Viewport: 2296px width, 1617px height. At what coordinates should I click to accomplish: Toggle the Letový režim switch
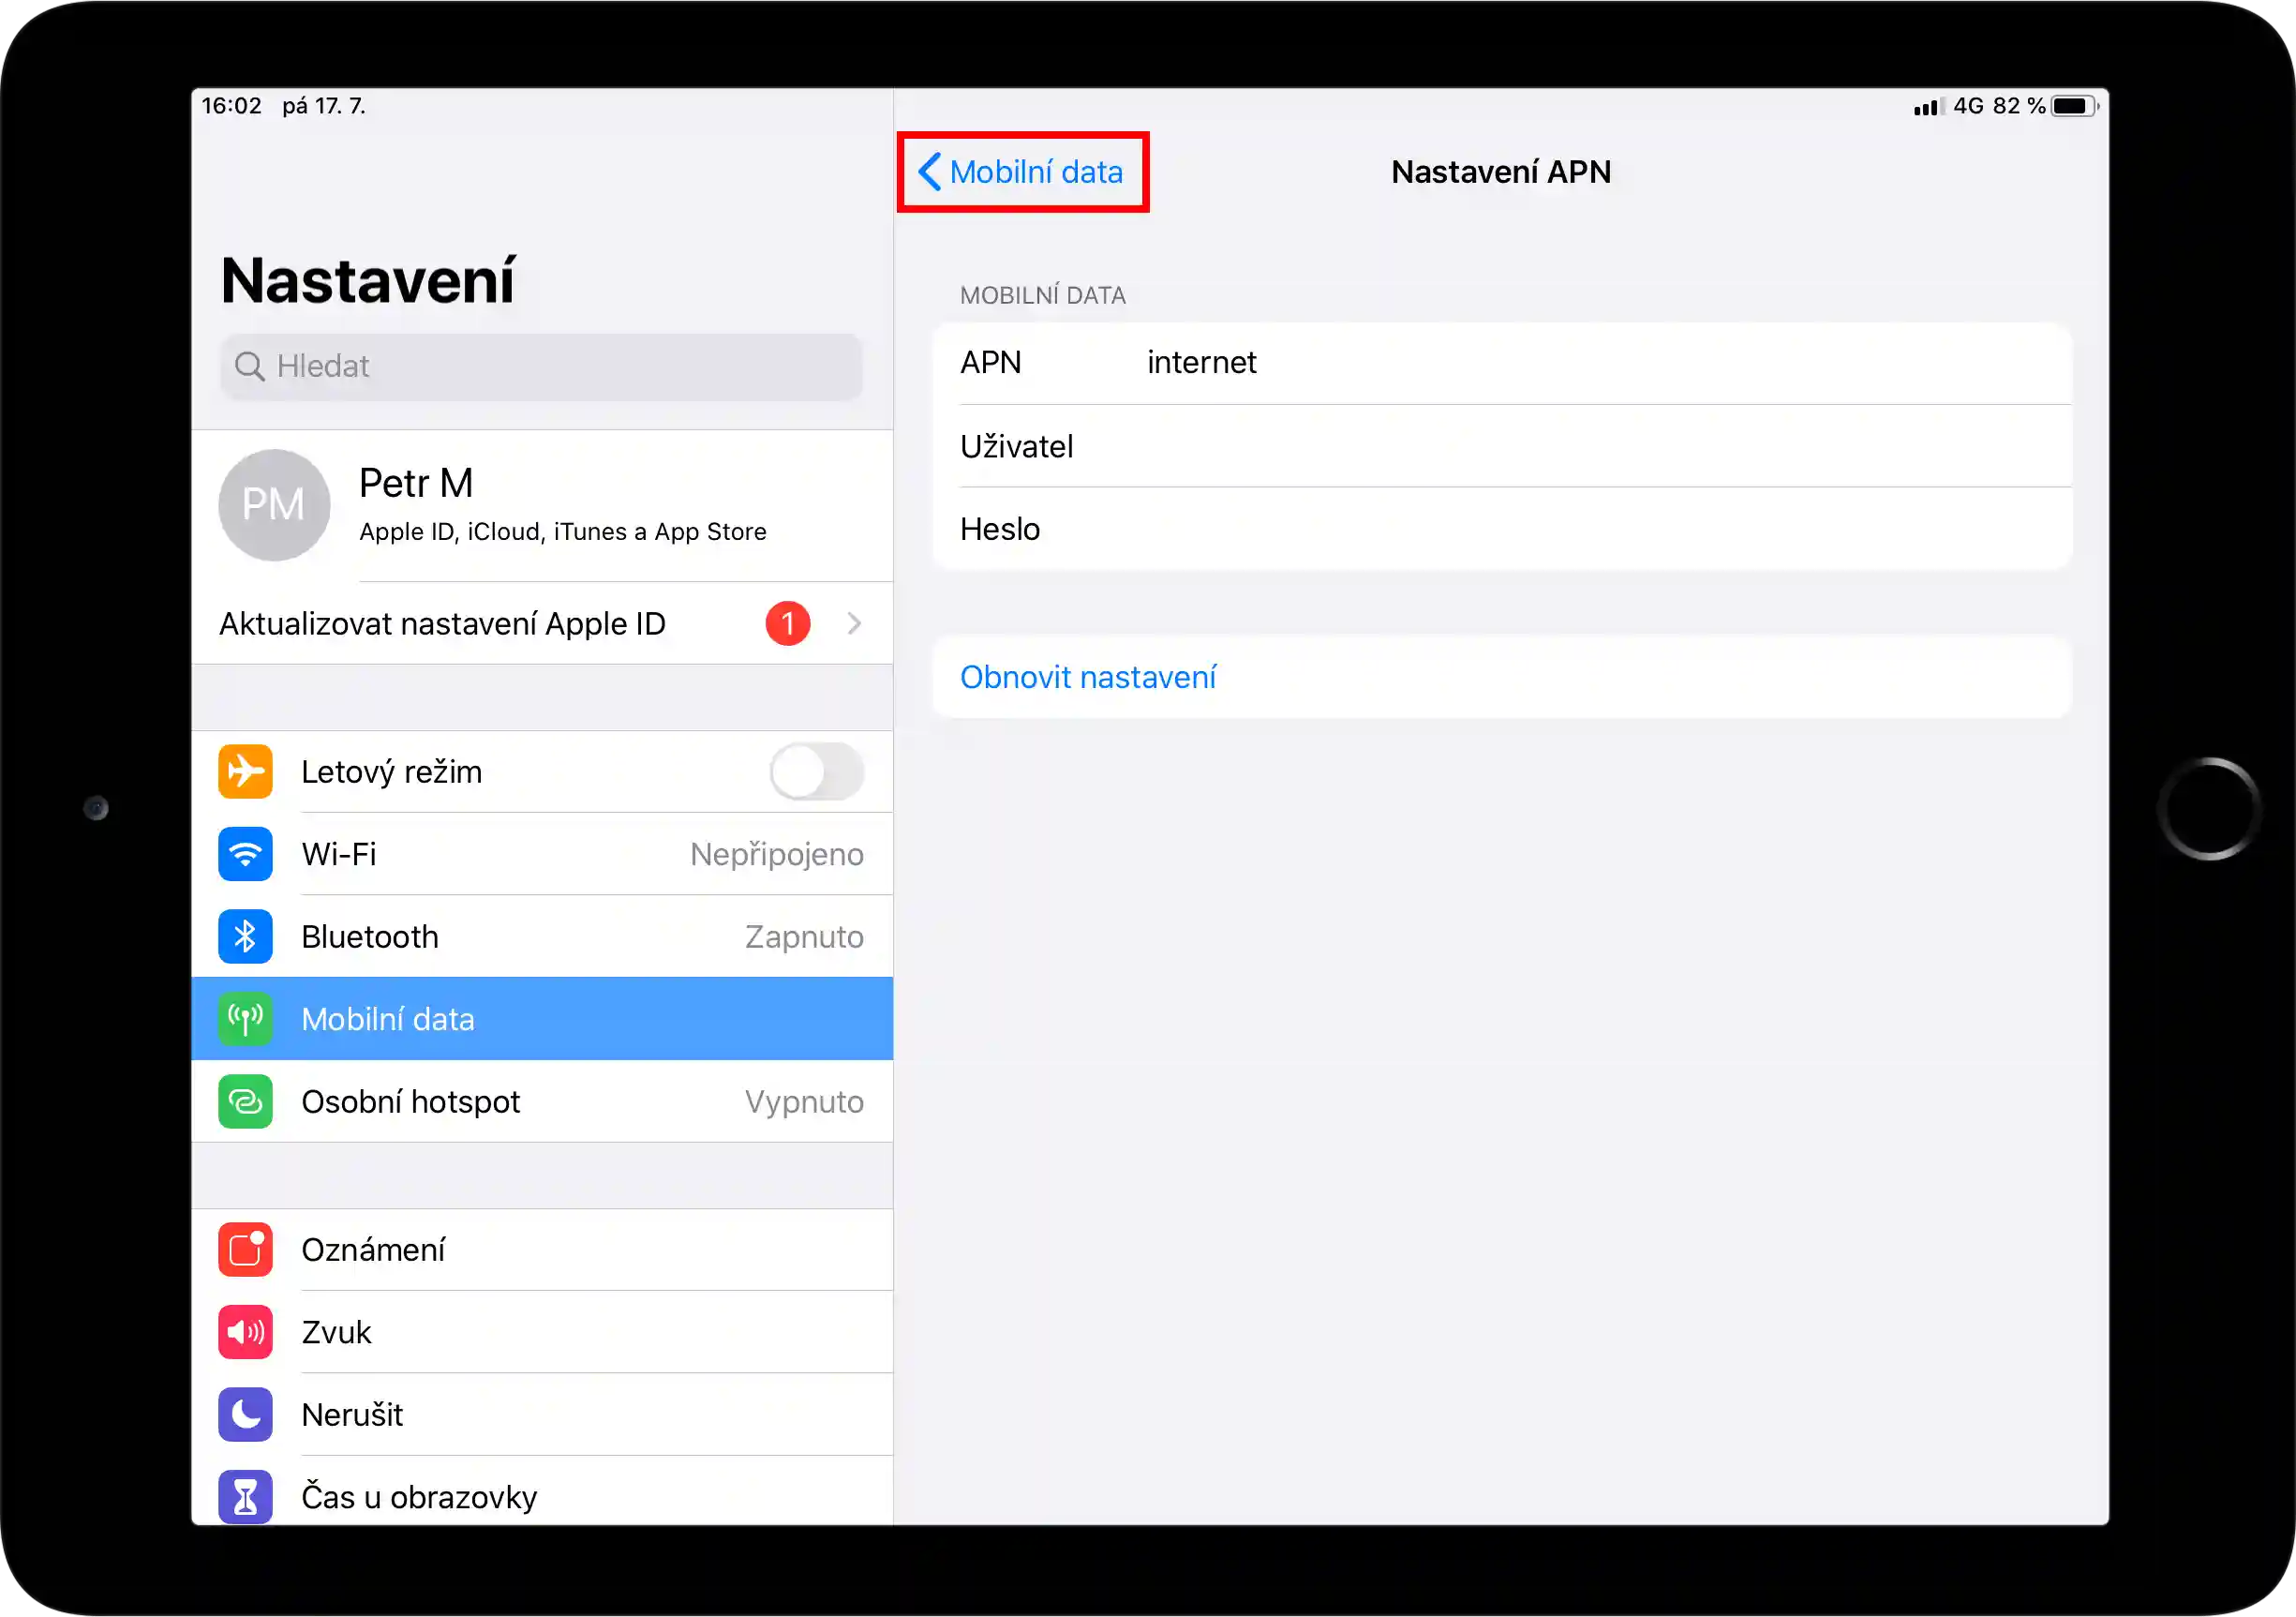[816, 771]
